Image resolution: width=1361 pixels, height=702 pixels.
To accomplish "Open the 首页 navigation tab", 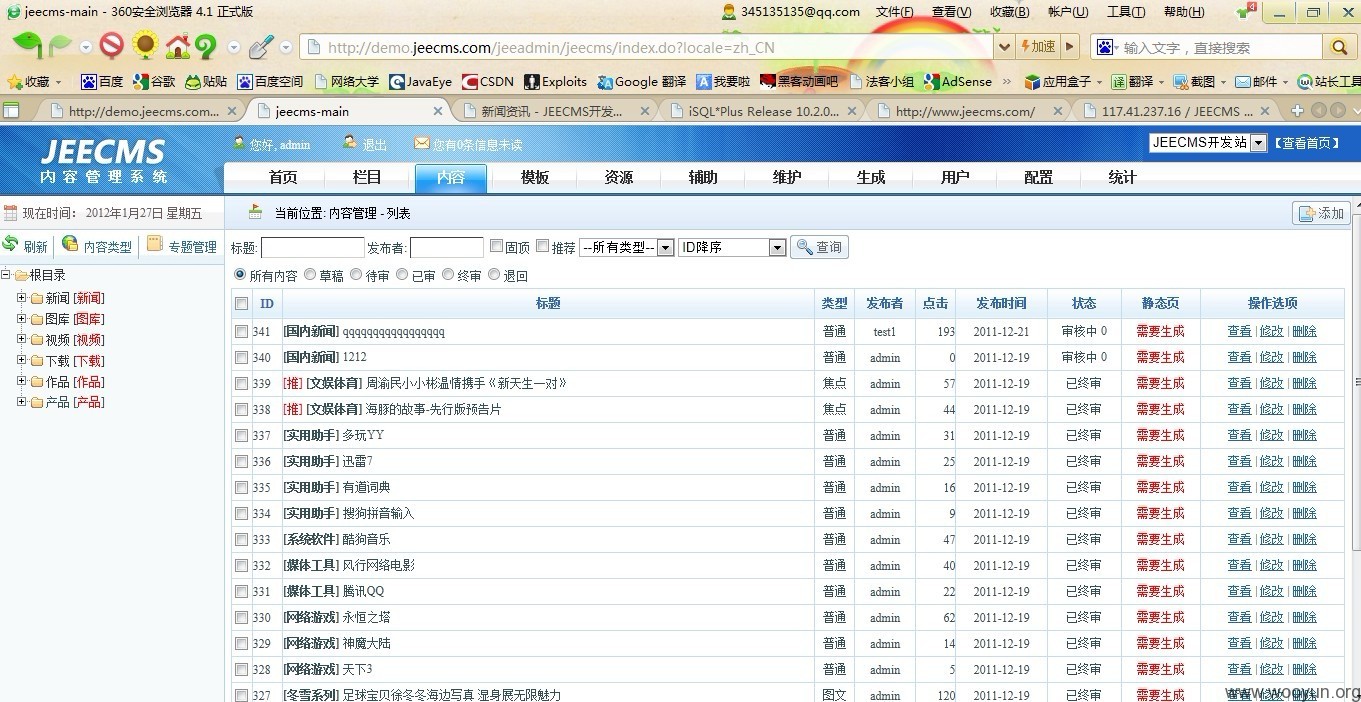I will coord(283,177).
